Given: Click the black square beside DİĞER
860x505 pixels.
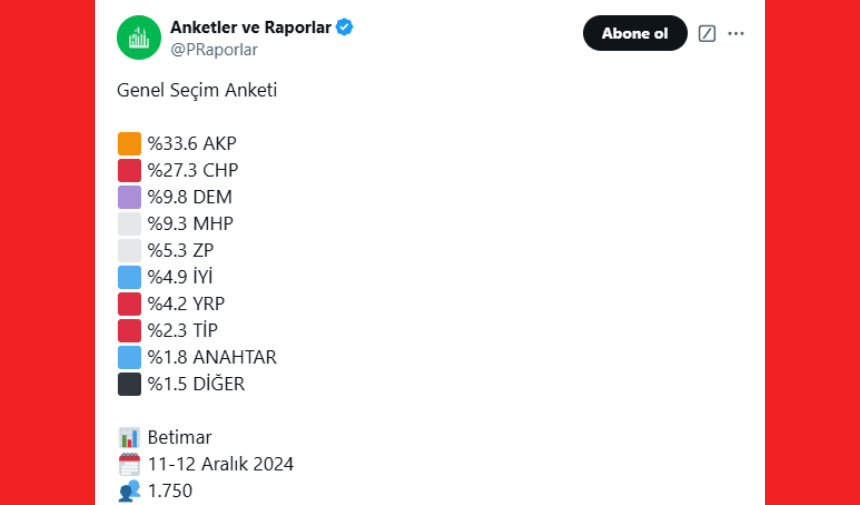Looking at the screenshot, I should click(129, 384).
